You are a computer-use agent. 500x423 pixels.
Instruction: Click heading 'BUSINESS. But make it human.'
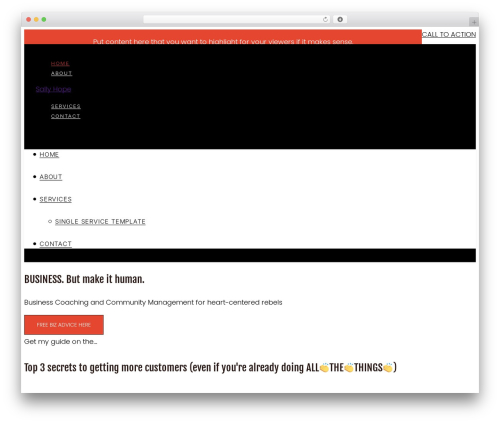point(84,279)
